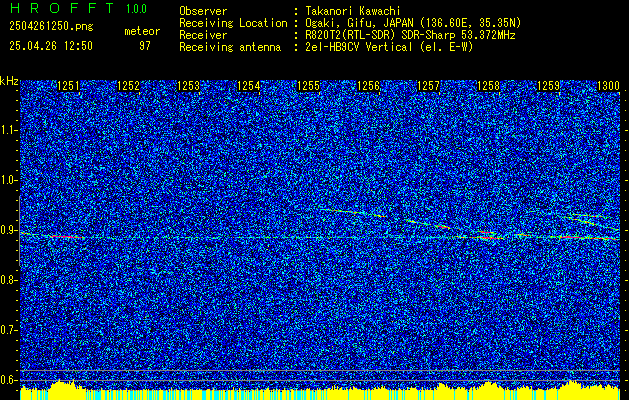This screenshot has height=400, width=629.
Task: Click the meteor label
Action: coord(142,31)
